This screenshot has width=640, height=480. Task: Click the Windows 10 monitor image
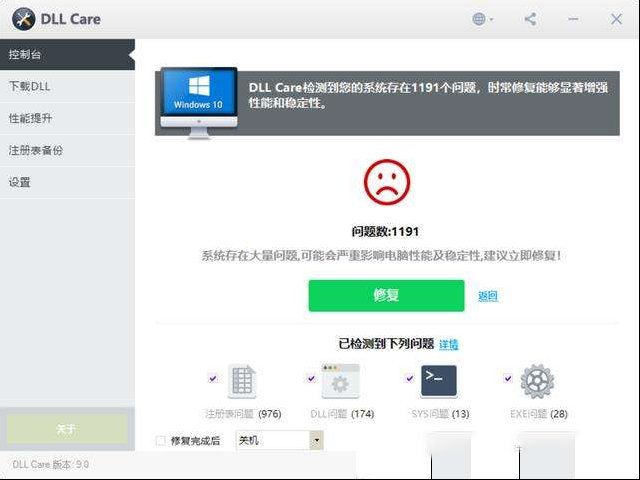(199, 103)
